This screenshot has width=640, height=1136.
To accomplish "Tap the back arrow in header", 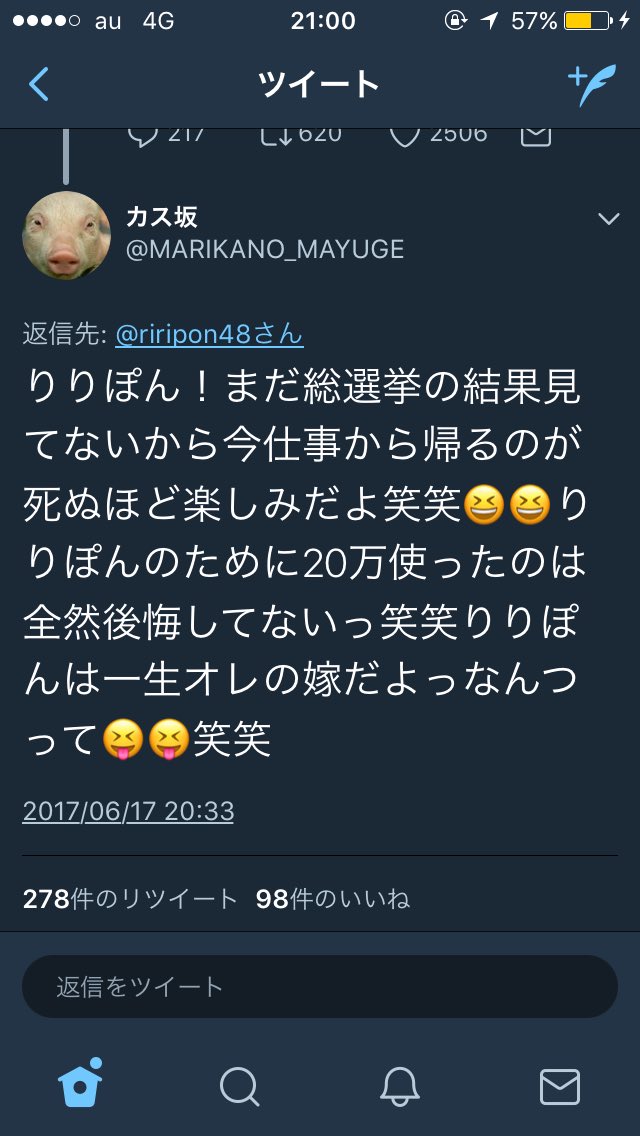I will [x=38, y=85].
